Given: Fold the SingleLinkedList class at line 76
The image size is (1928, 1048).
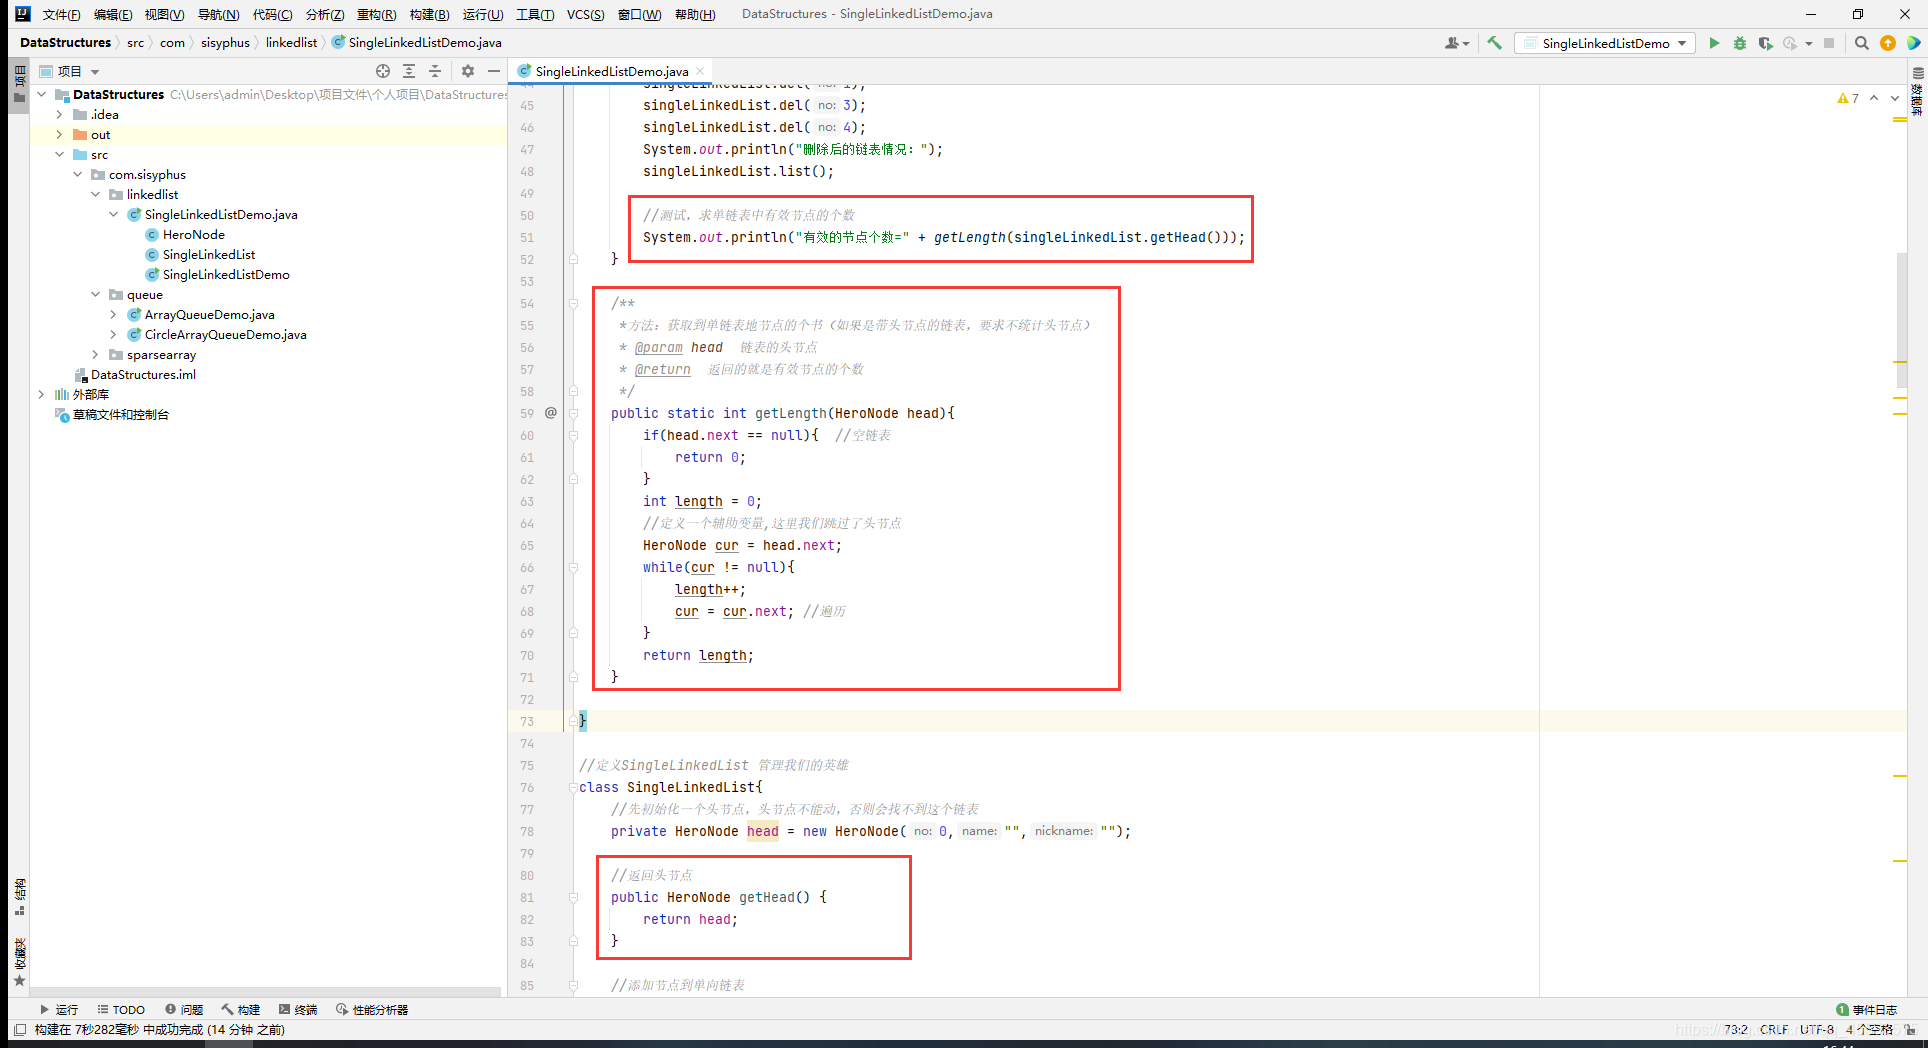Looking at the screenshot, I should point(574,787).
